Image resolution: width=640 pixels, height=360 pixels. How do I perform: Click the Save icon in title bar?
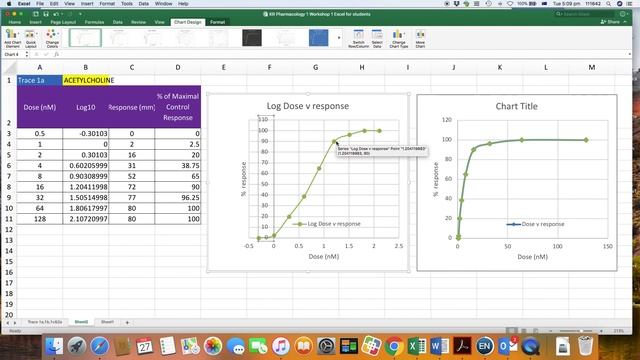coord(46,14)
